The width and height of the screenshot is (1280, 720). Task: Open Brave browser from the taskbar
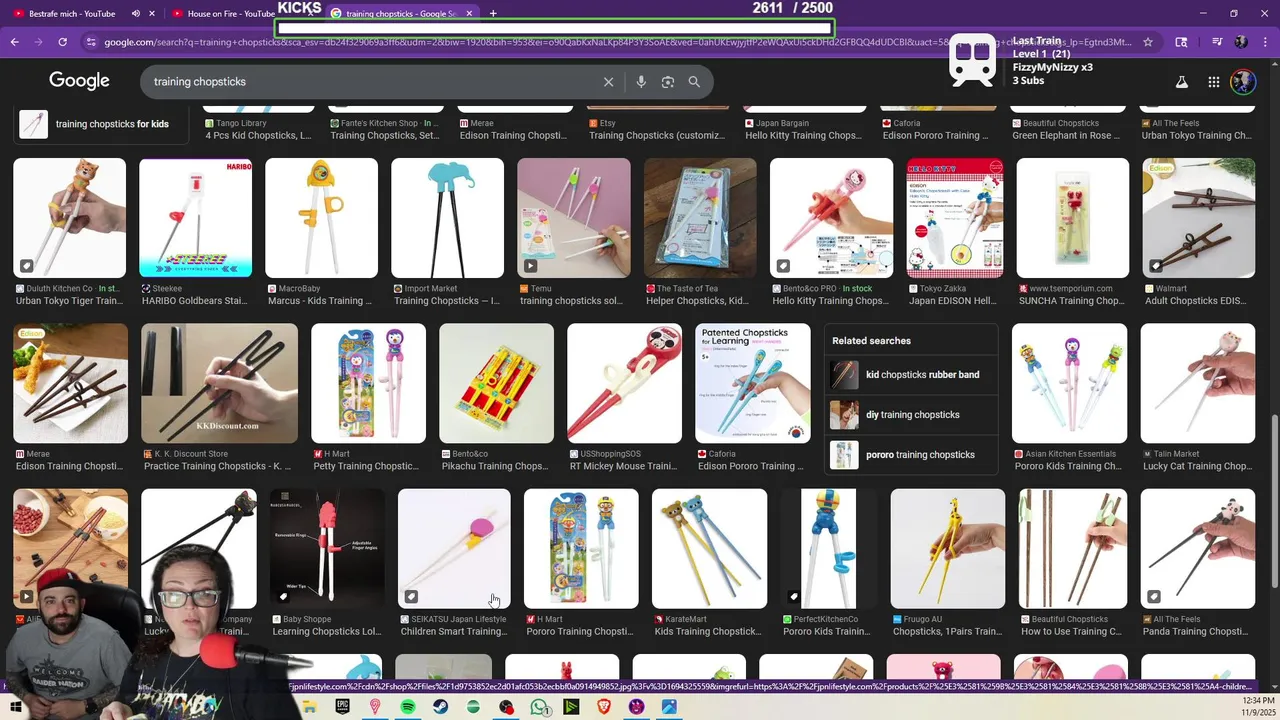tap(603, 707)
